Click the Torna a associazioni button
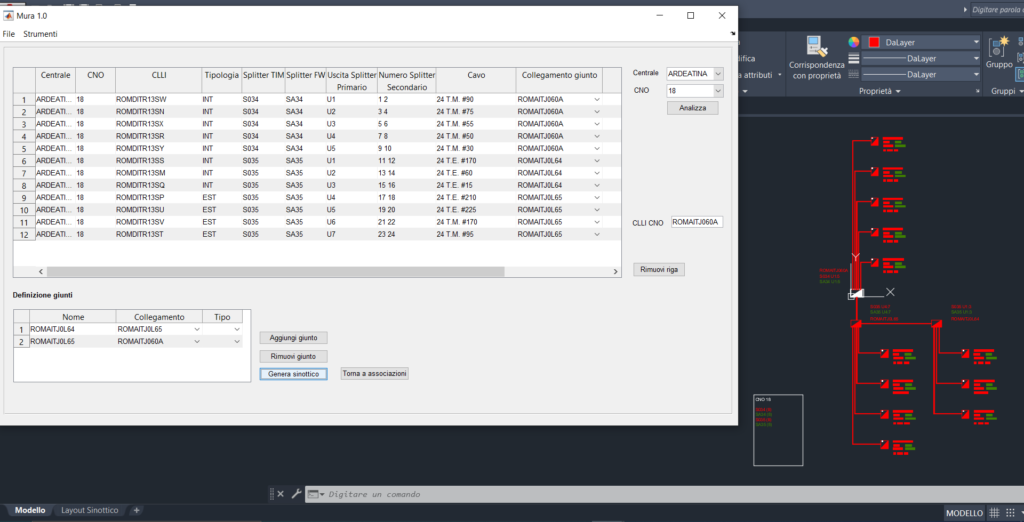This screenshot has width=1024, height=522. [x=375, y=374]
